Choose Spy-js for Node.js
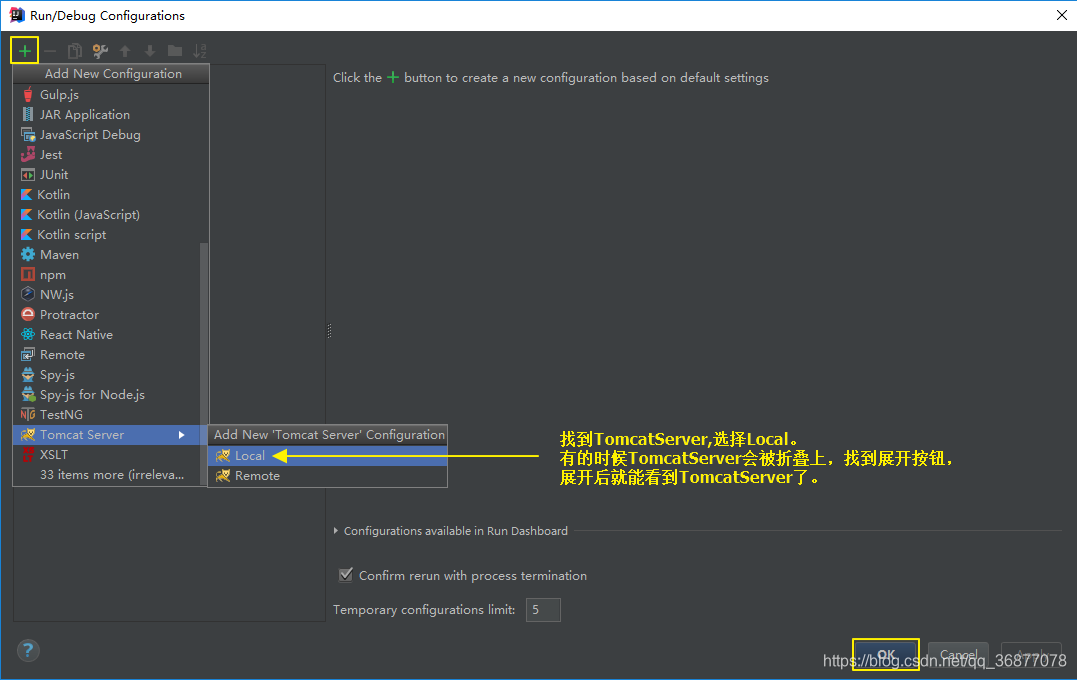The image size is (1077, 680). click(x=106, y=394)
